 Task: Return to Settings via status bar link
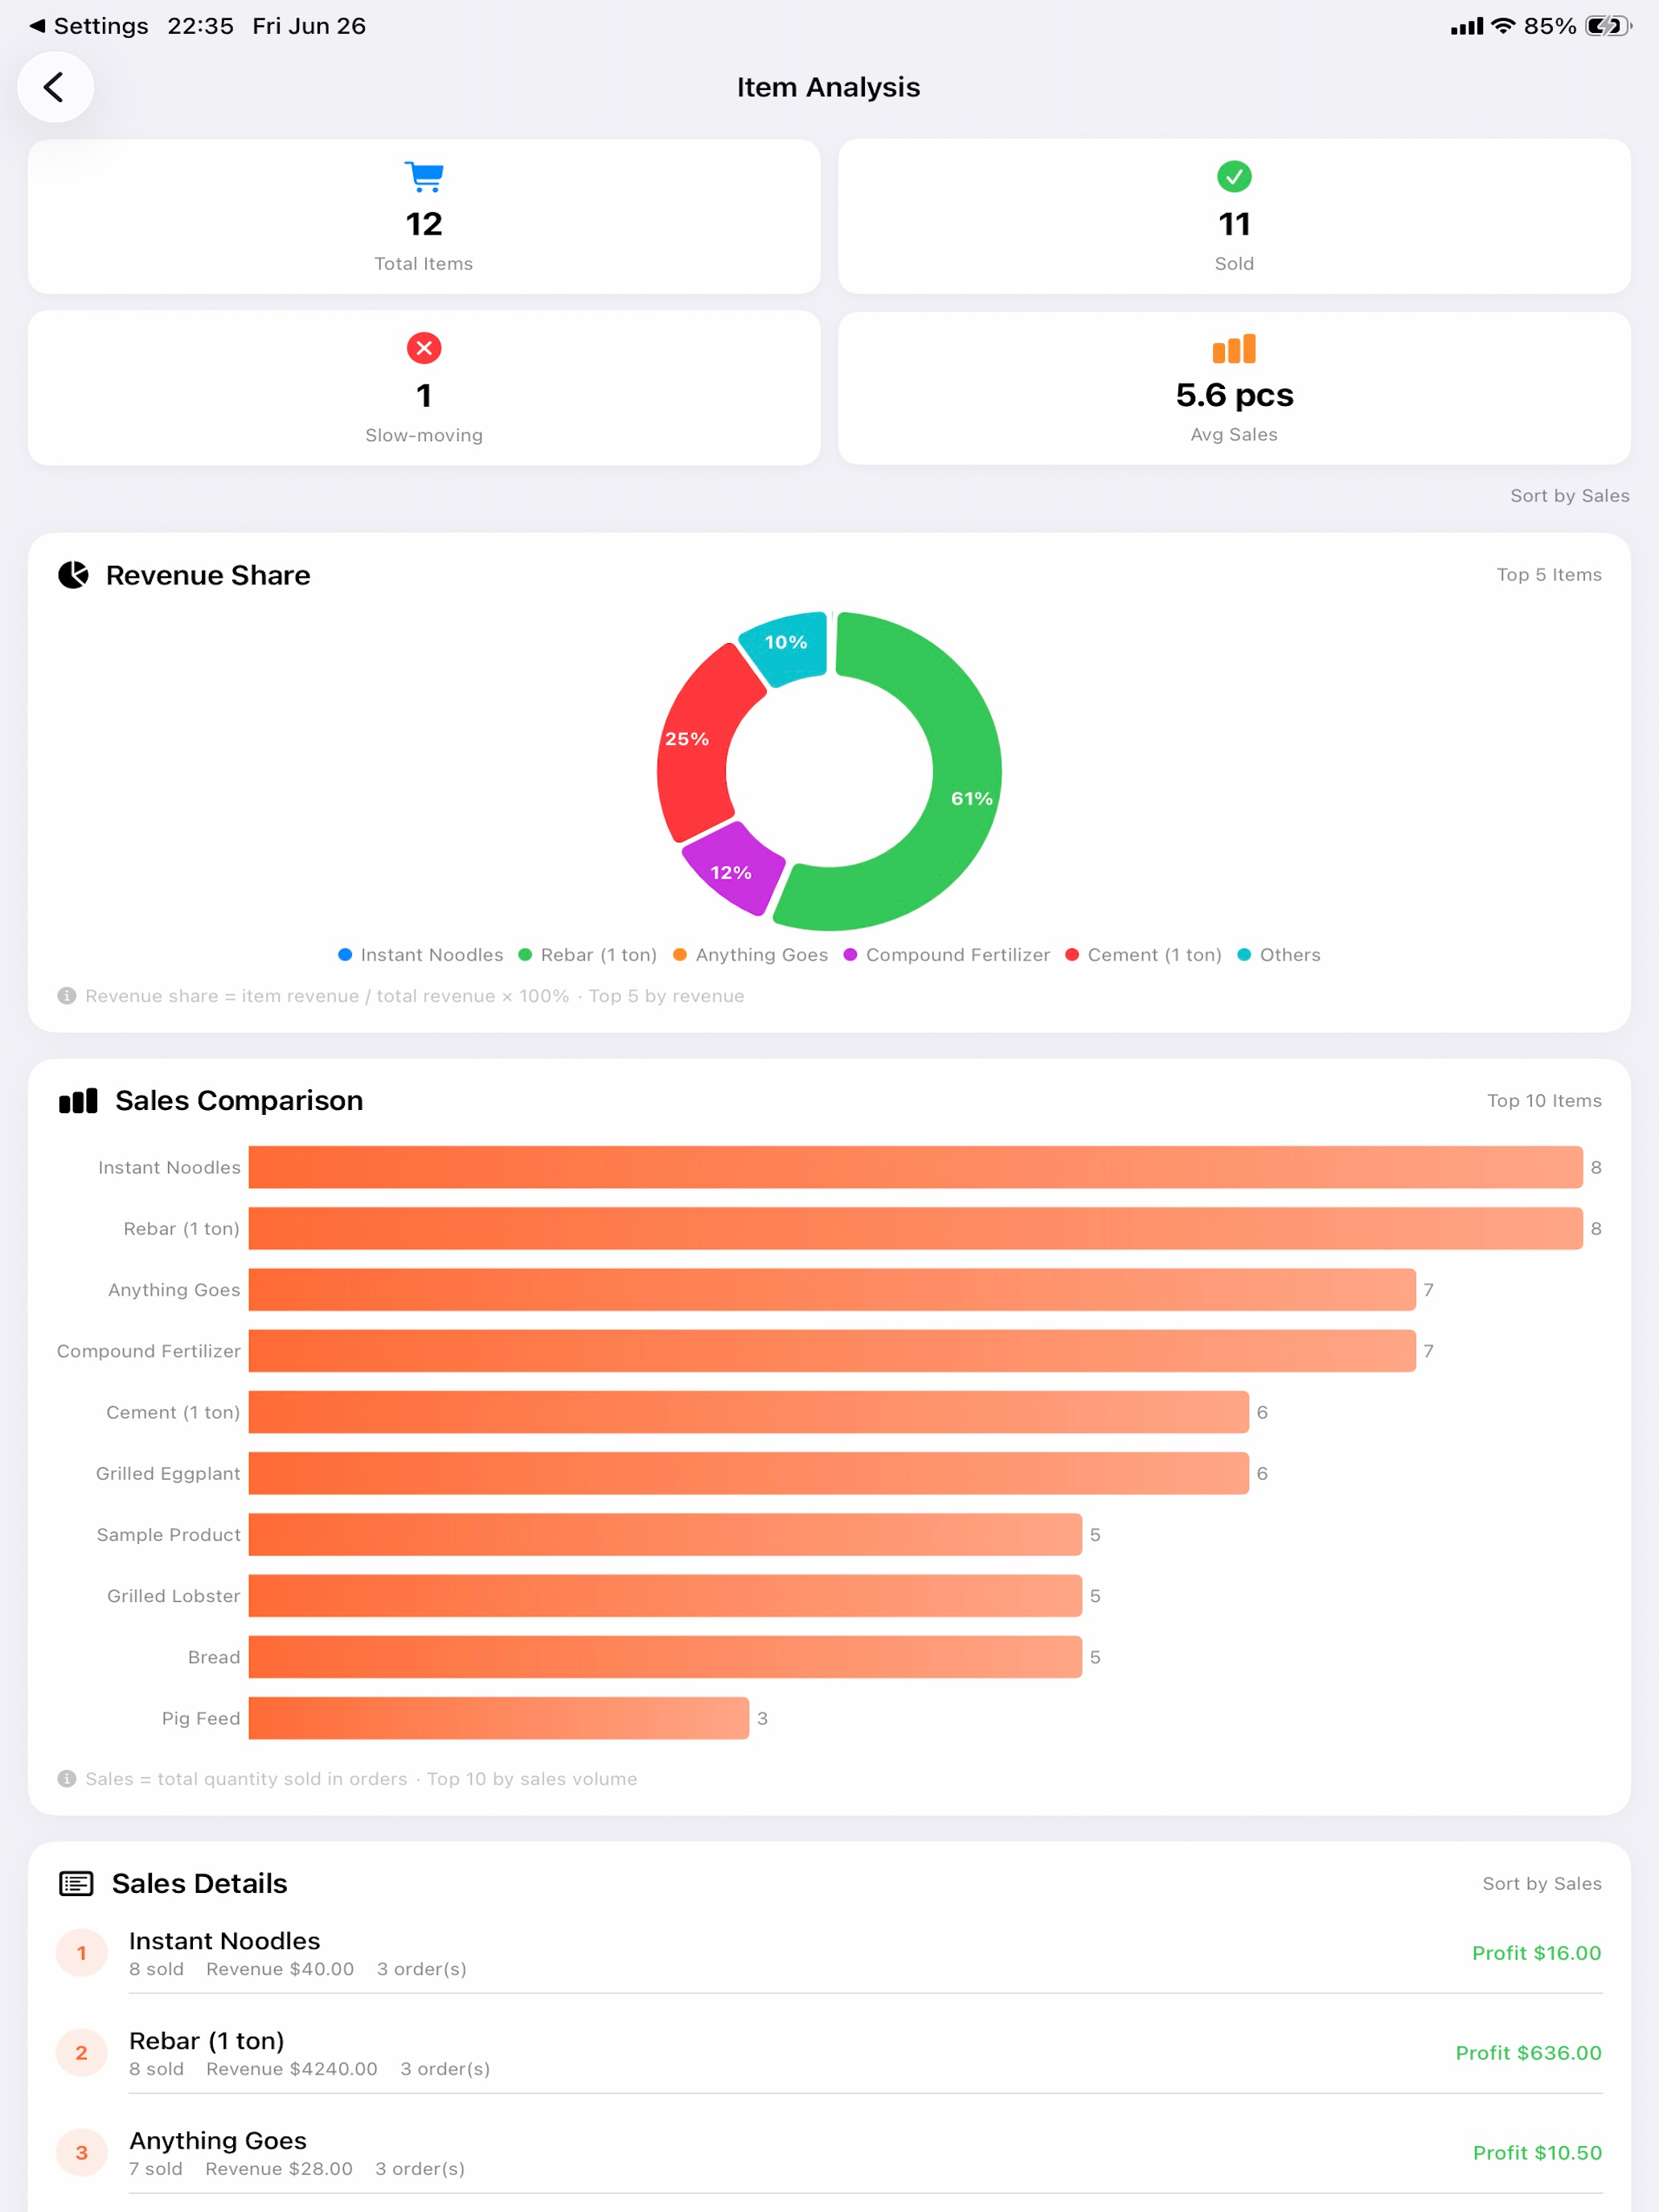(89, 26)
